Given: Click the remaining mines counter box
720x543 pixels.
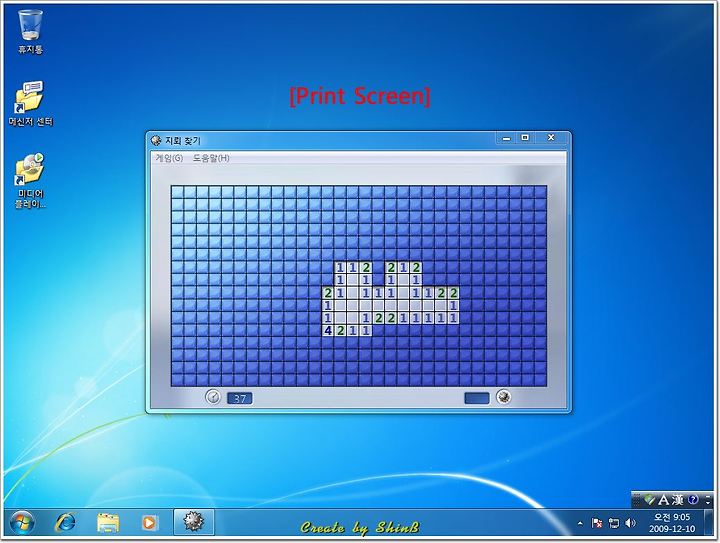Looking at the screenshot, I should point(477,398).
